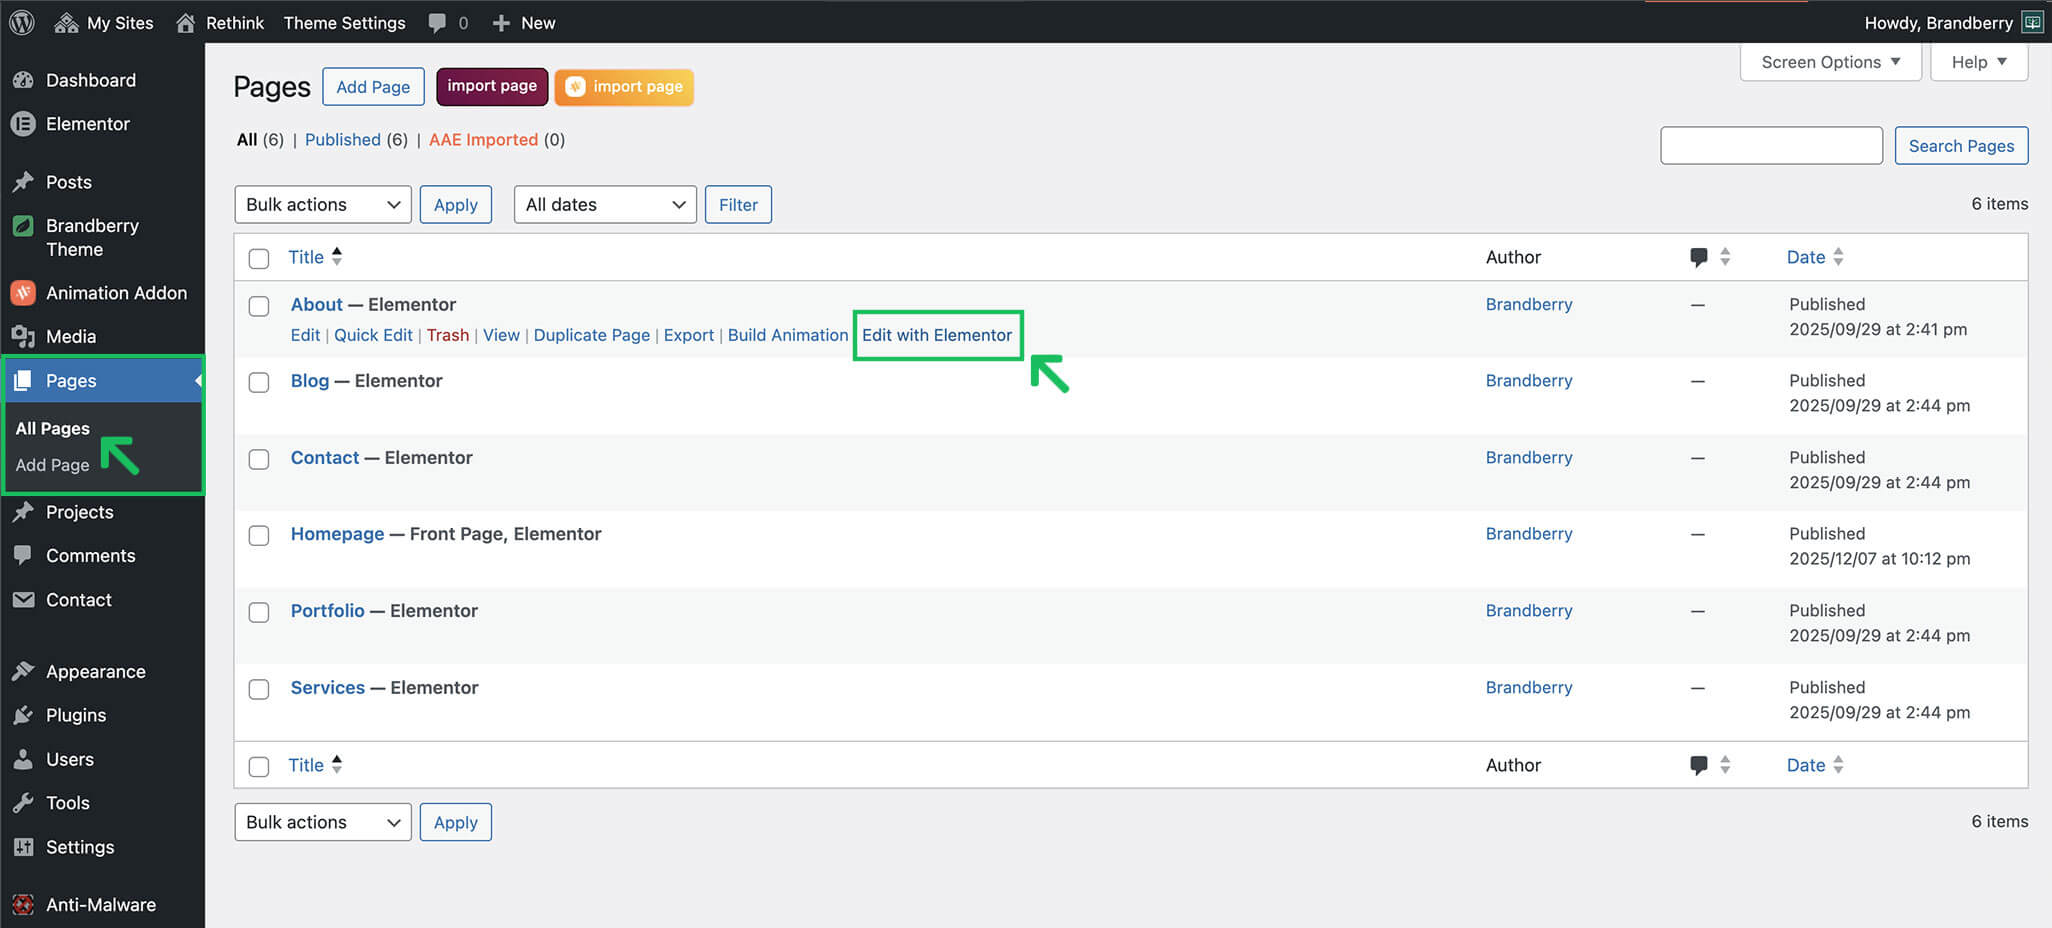Click into the page search input field

pyautogui.click(x=1770, y=146)
